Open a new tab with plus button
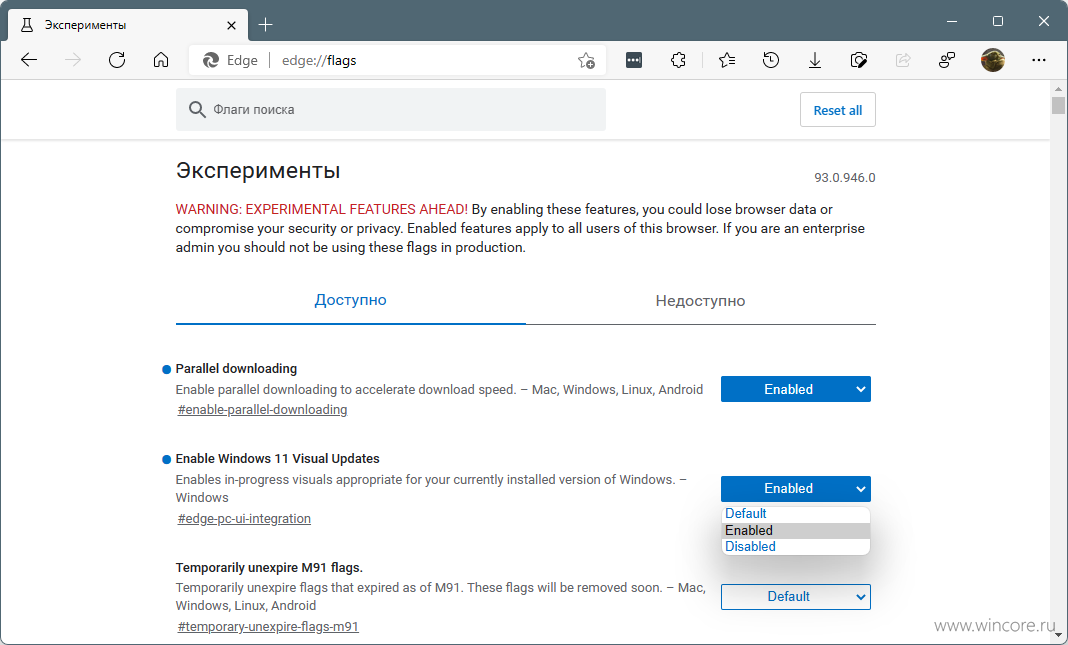This screenshot has width=1068, height=645. [x=266, y=25]
